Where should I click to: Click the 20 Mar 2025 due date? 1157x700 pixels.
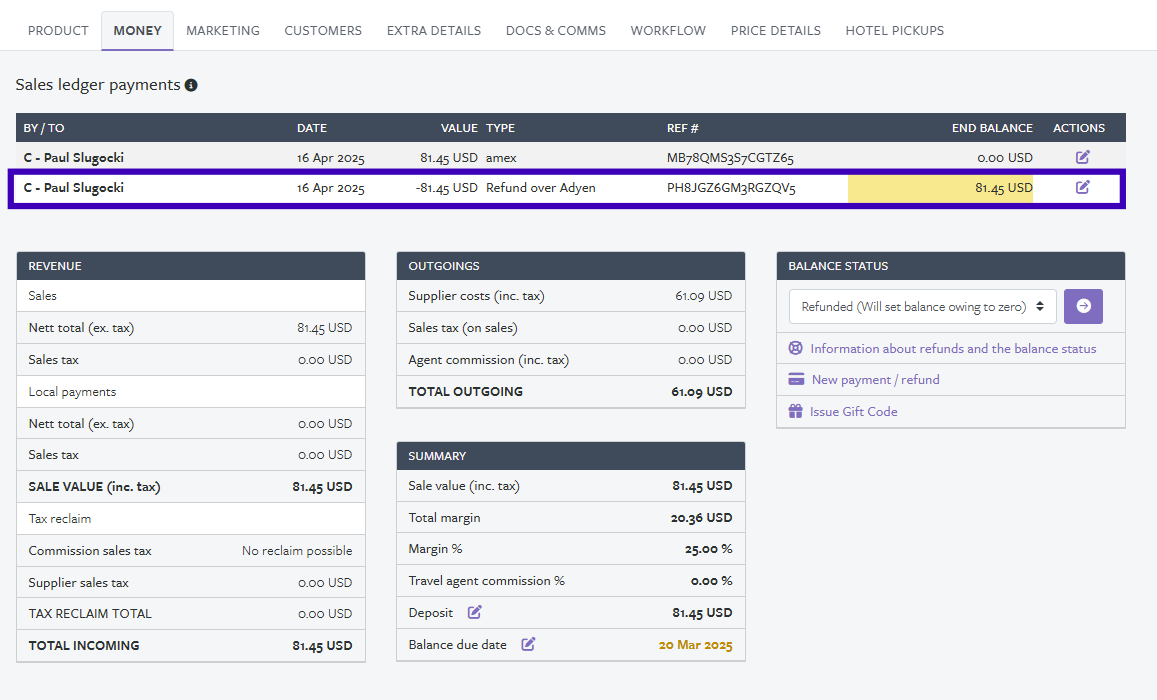tap(695, 645)
